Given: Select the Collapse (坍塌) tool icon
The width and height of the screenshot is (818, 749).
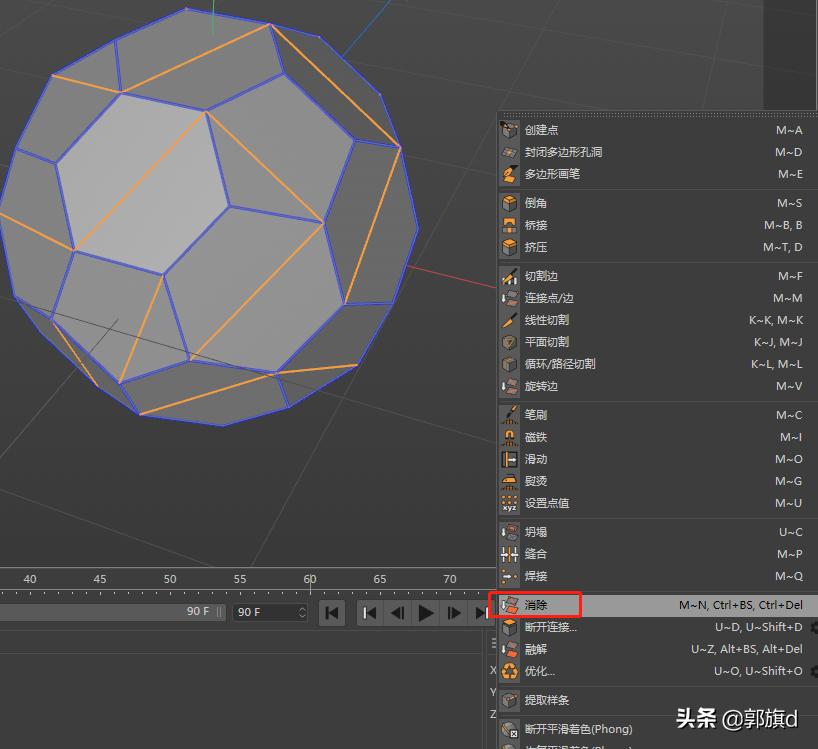Looking at the screenshot, I should point(510,531).
